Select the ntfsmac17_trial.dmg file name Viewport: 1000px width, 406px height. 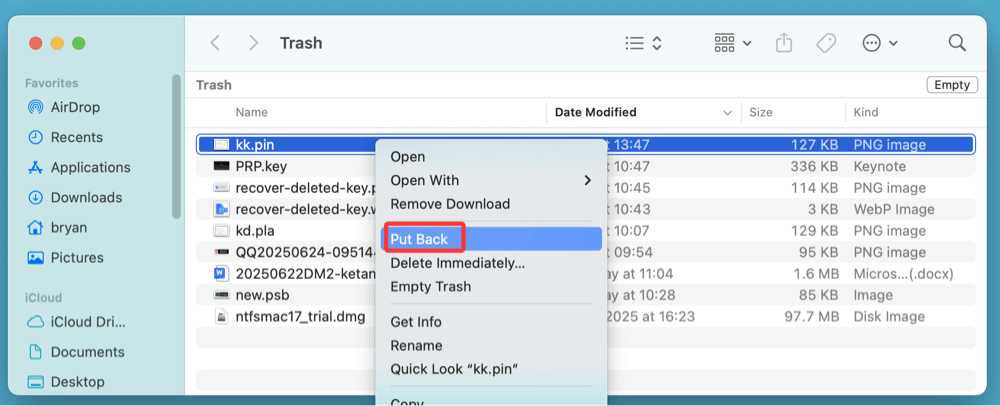click(x=300, y=317)
